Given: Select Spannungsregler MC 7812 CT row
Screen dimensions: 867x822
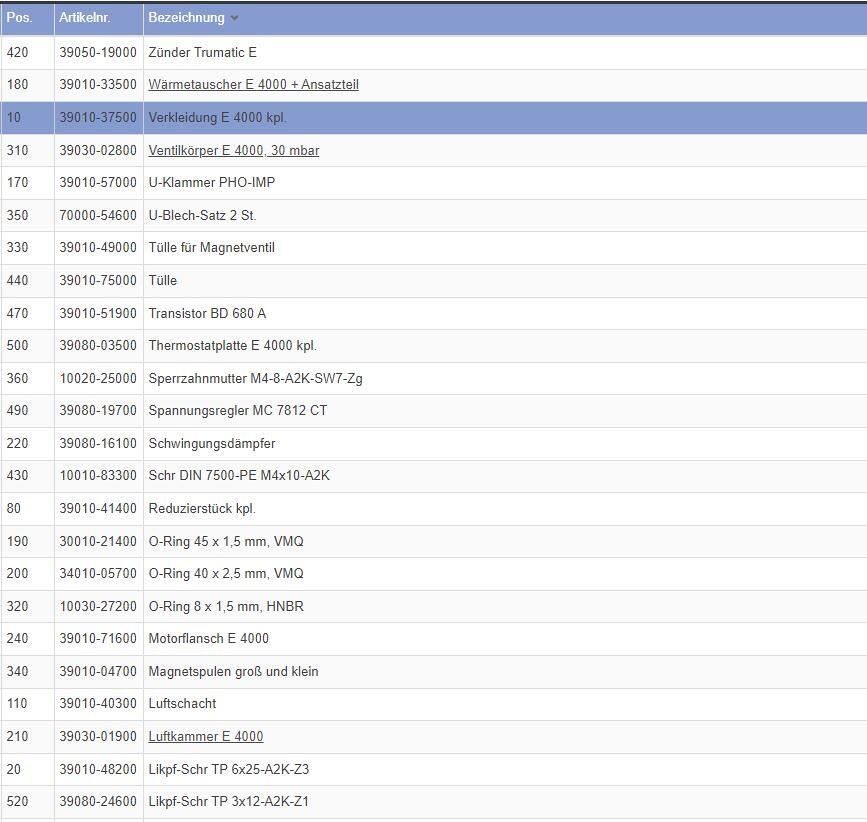Looking at the screenshot, I should click(x=237, y=410).
